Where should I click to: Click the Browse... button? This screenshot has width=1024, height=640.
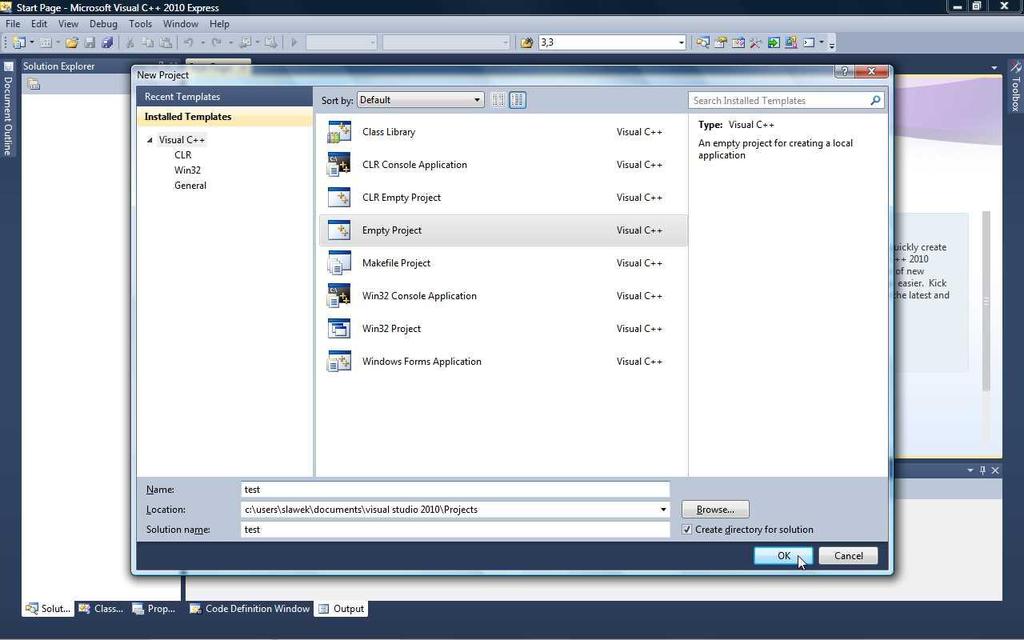point(715,509)
